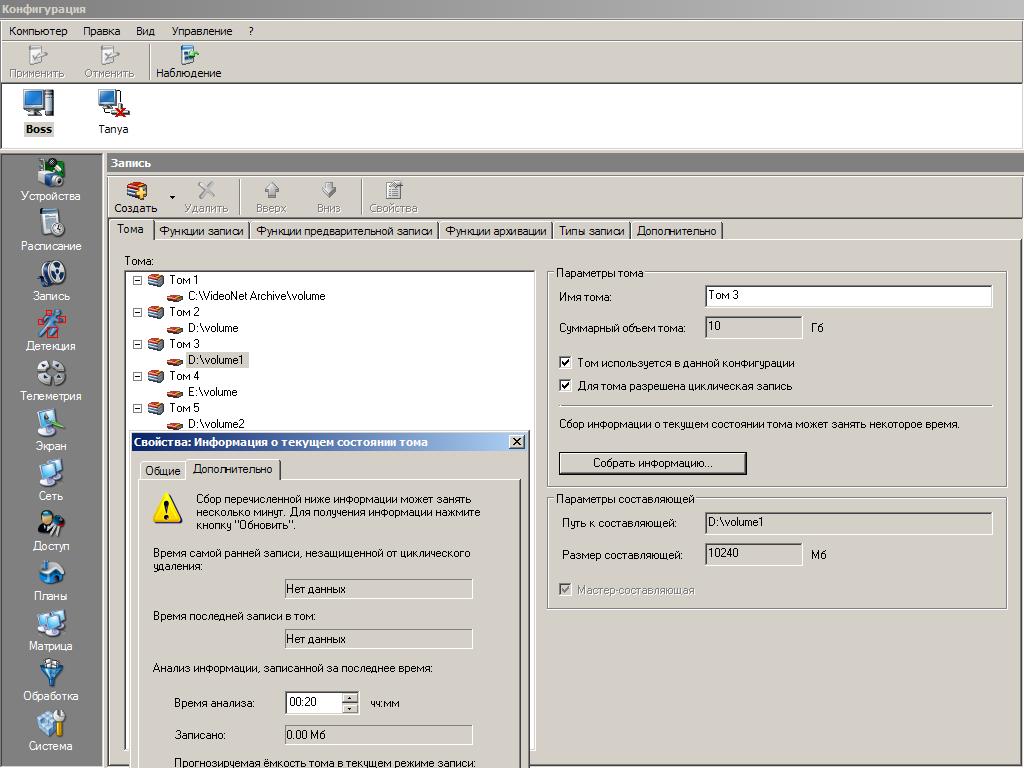Open the Экран section
The image size is (1024, 768).
coord(51,430)
